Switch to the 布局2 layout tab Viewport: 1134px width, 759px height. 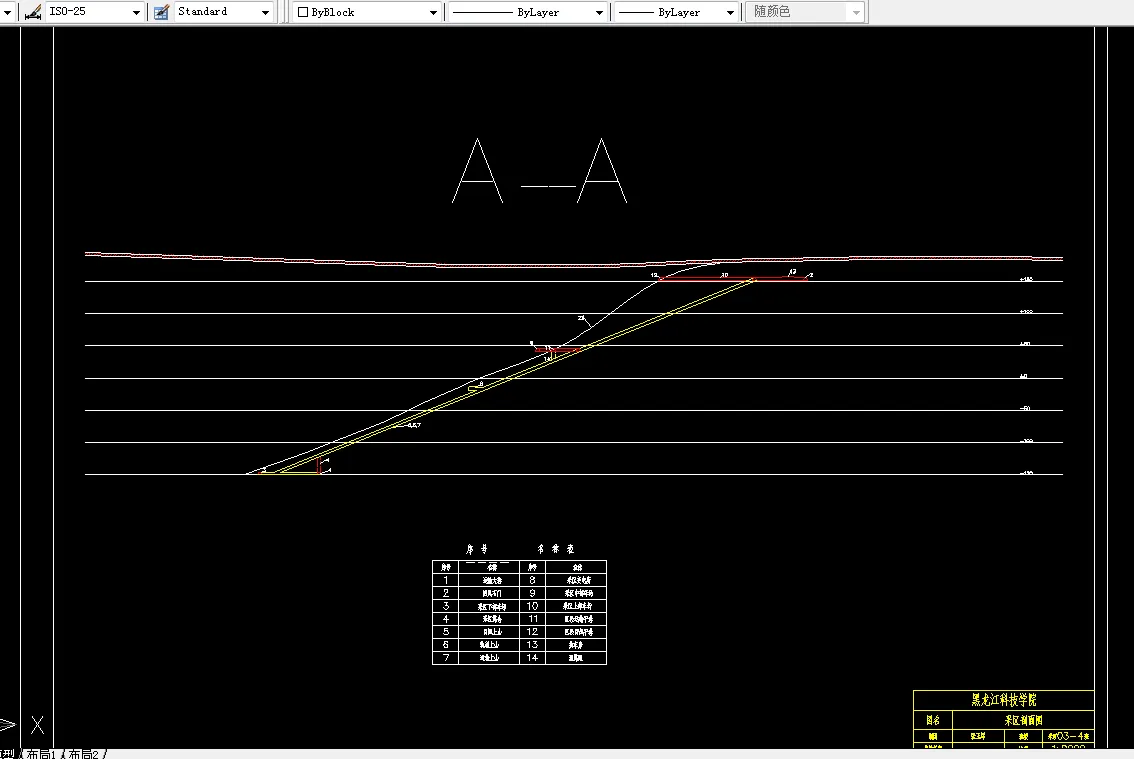[x=84, y=754]
